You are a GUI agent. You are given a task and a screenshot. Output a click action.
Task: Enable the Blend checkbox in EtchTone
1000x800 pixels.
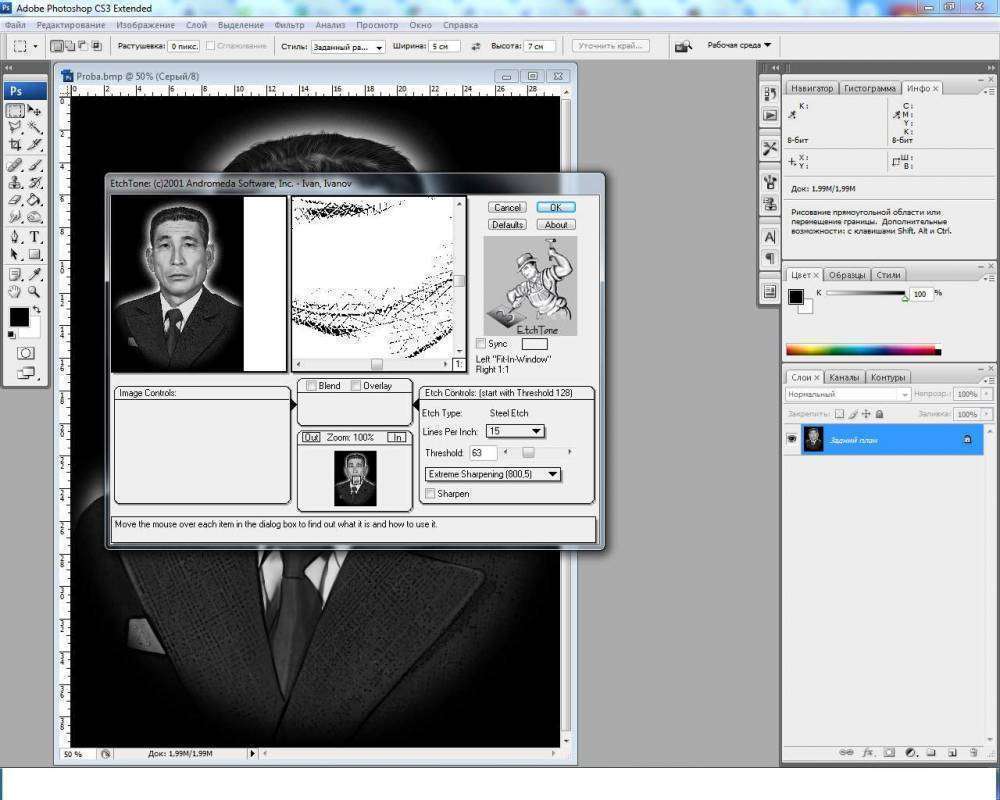[312, 386]
